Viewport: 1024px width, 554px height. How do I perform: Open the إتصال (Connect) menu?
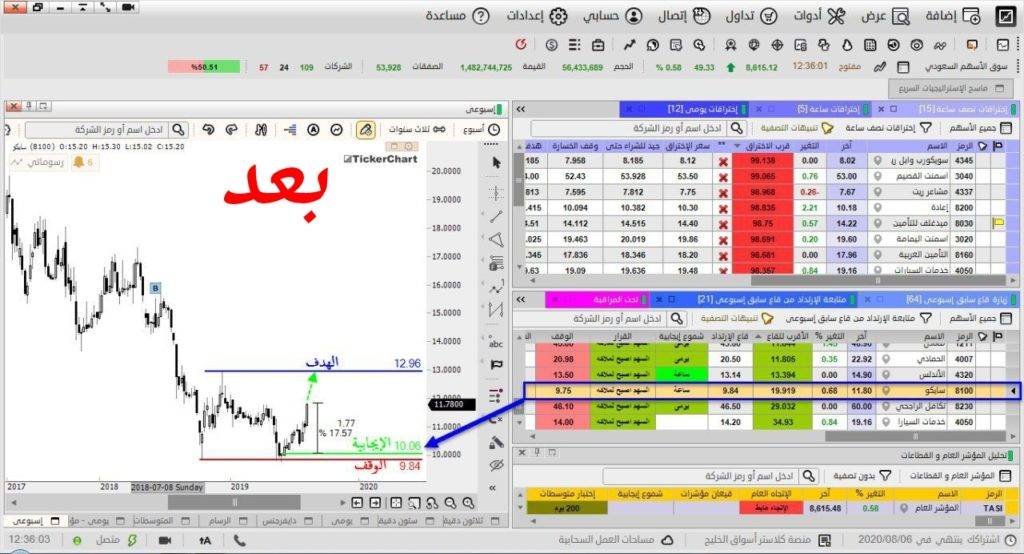point(684,16)
